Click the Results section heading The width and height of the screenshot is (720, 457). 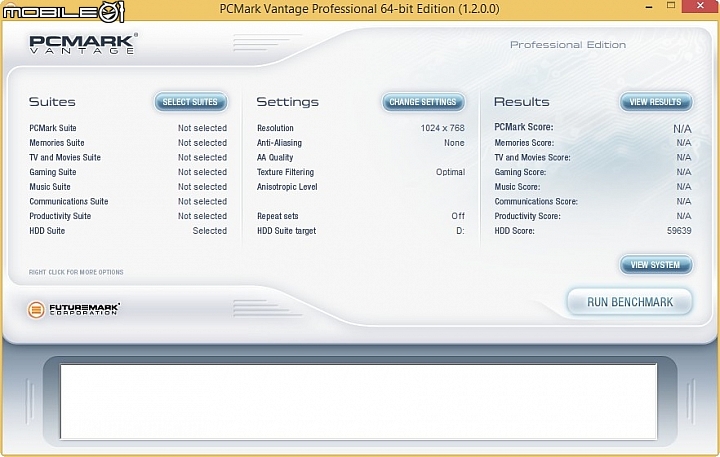tap(522, 102)
